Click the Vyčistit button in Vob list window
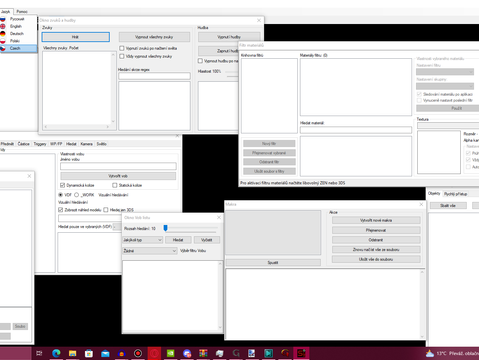The width and height of the screenshot is (479, 360). point(207,240)
